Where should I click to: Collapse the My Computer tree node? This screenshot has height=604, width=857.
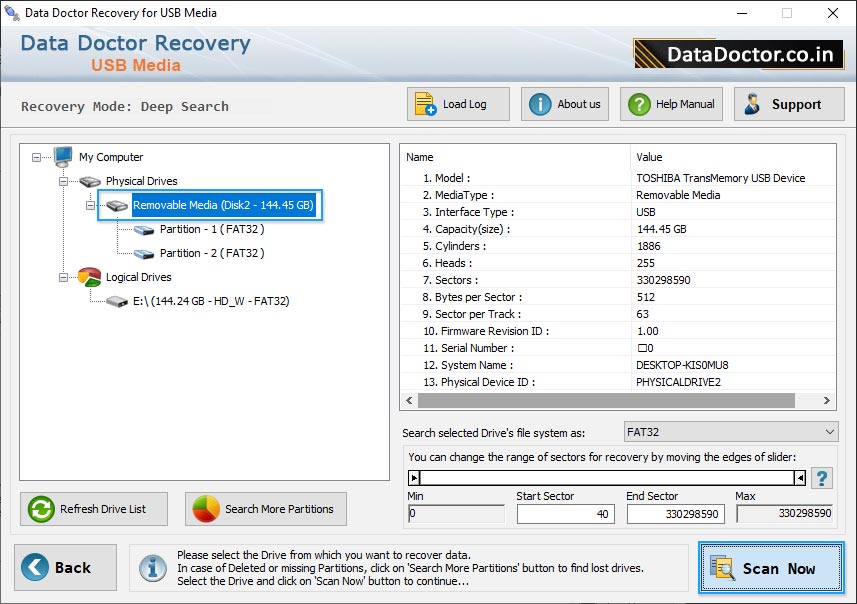[x=37, y=157]
